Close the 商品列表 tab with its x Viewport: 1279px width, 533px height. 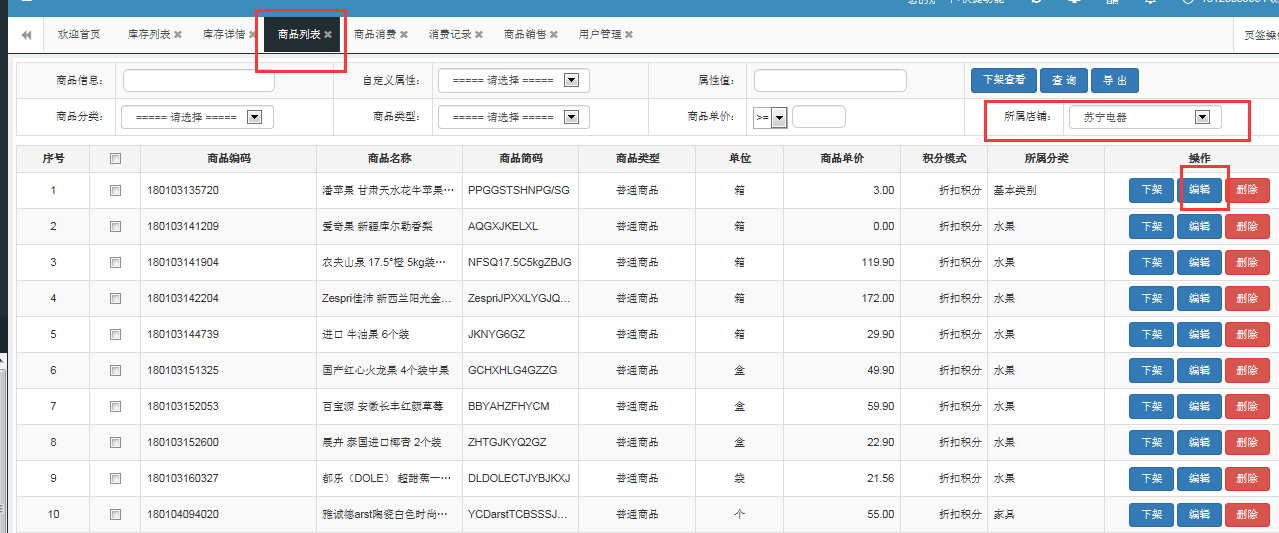[328, 34]
